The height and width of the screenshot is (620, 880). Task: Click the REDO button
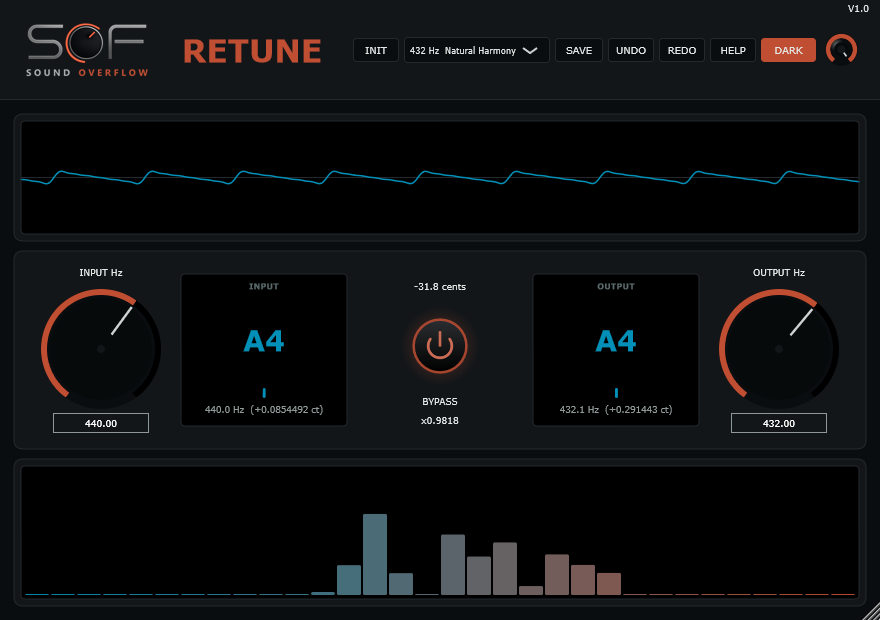(682, 50)
